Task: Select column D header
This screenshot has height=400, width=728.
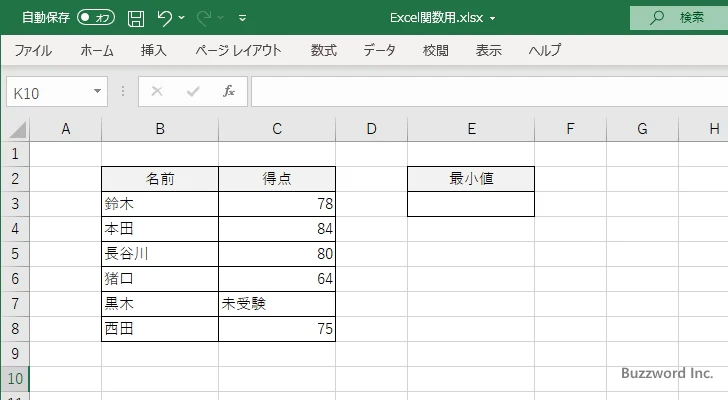Action: click(371, 129)
